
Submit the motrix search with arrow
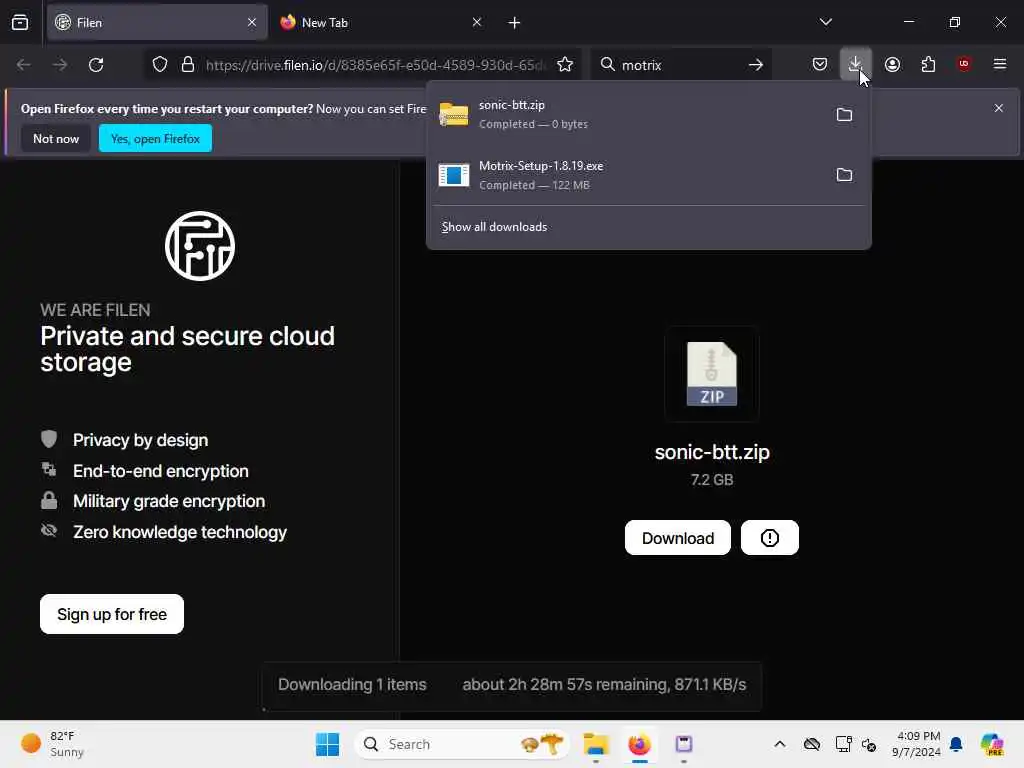(756, 65)
